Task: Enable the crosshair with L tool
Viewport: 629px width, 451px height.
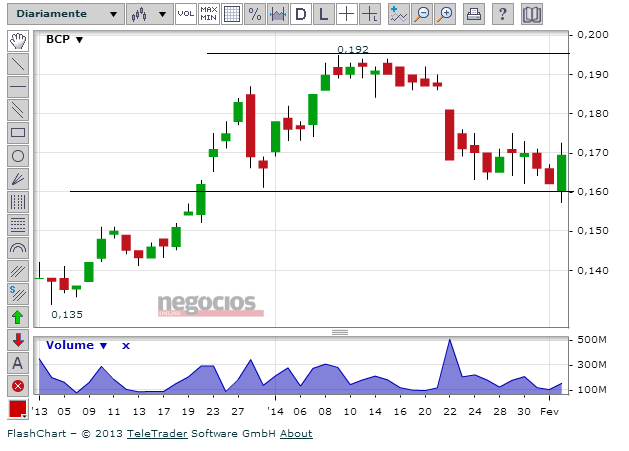Action: pyautogui.click(x=369, y=14)
